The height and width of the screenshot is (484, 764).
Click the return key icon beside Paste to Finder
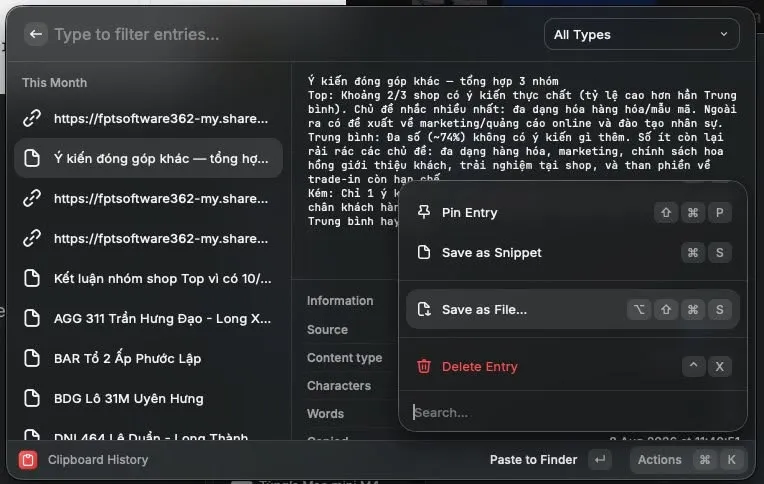(600, 460)
